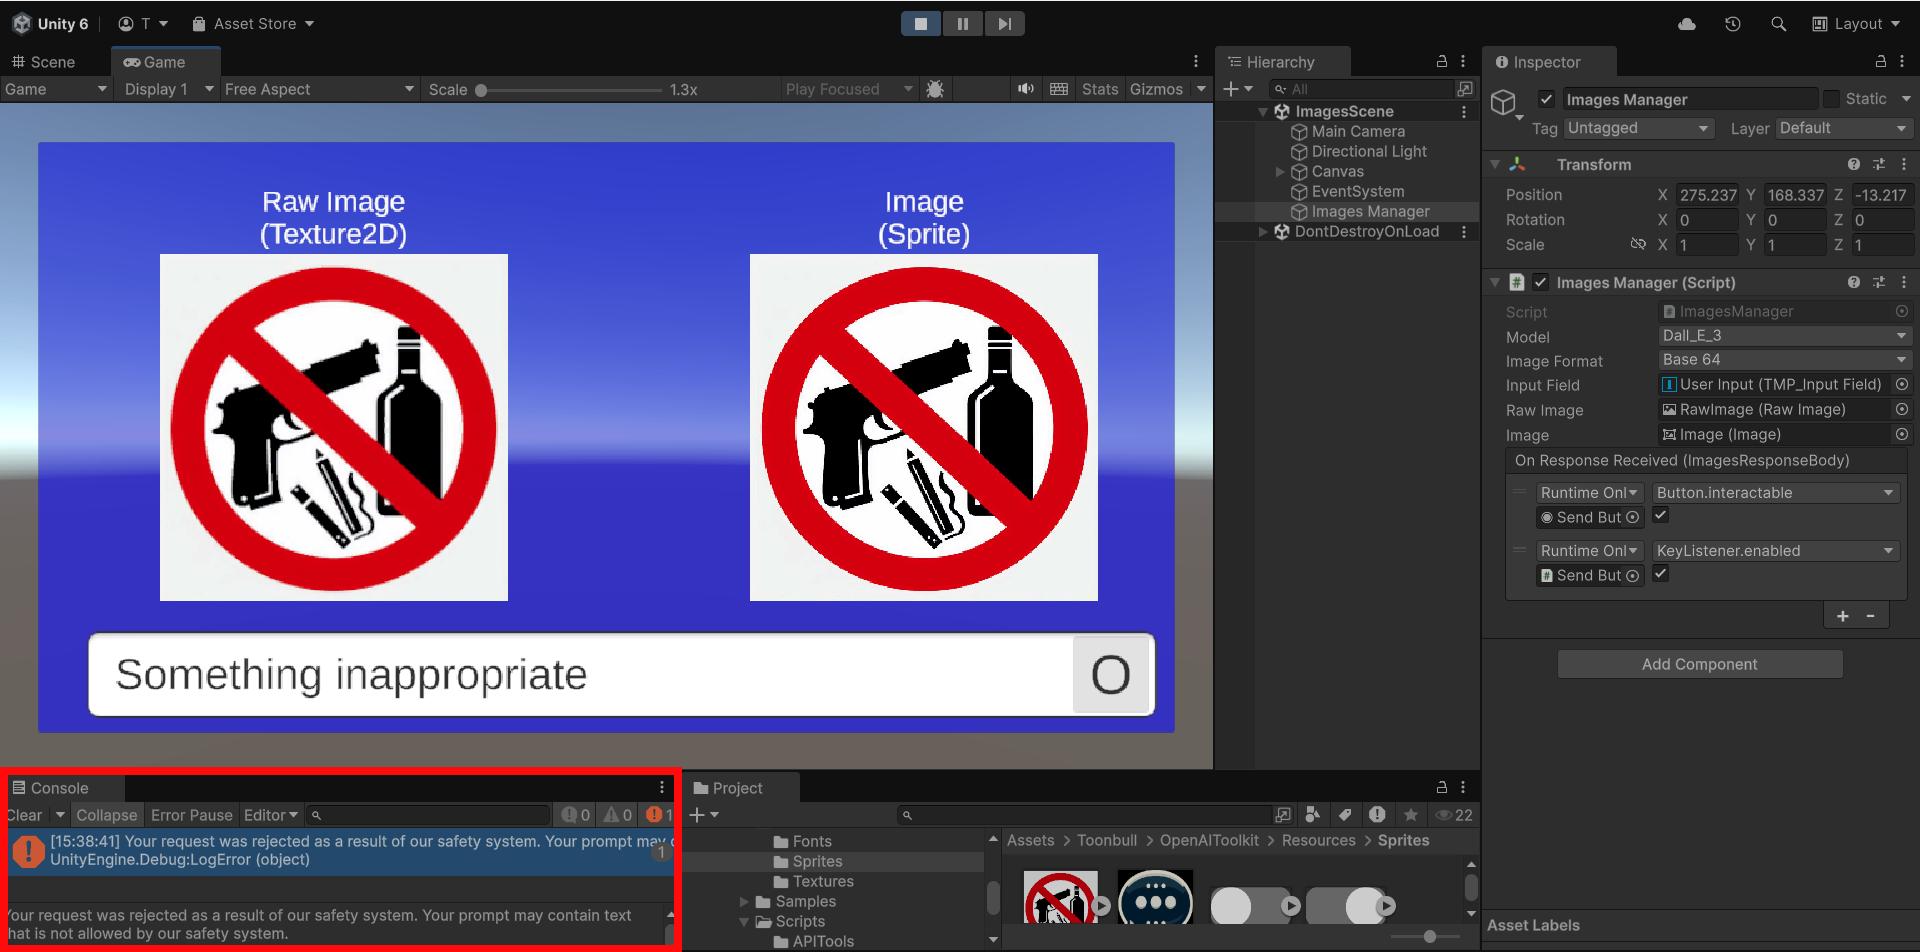Expand the DontDestroyOnLoad scene
The width and height of the screenshot is (1920, 952).
1263,232
